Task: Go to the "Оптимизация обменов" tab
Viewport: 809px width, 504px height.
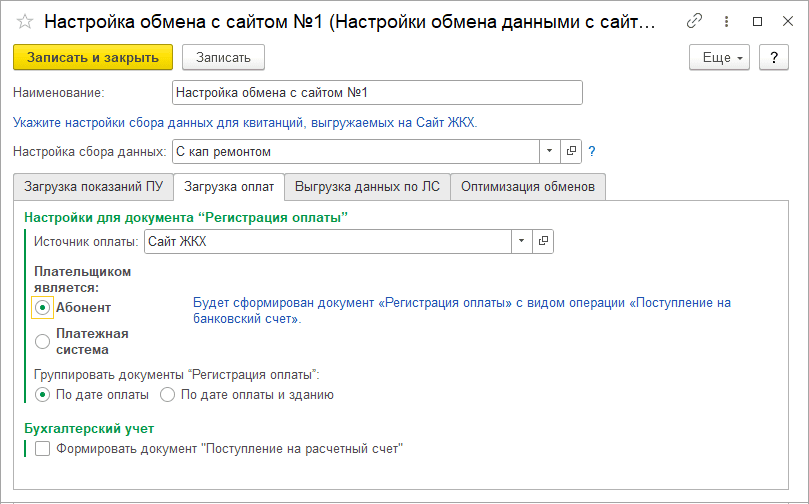Action: [528, 187]
